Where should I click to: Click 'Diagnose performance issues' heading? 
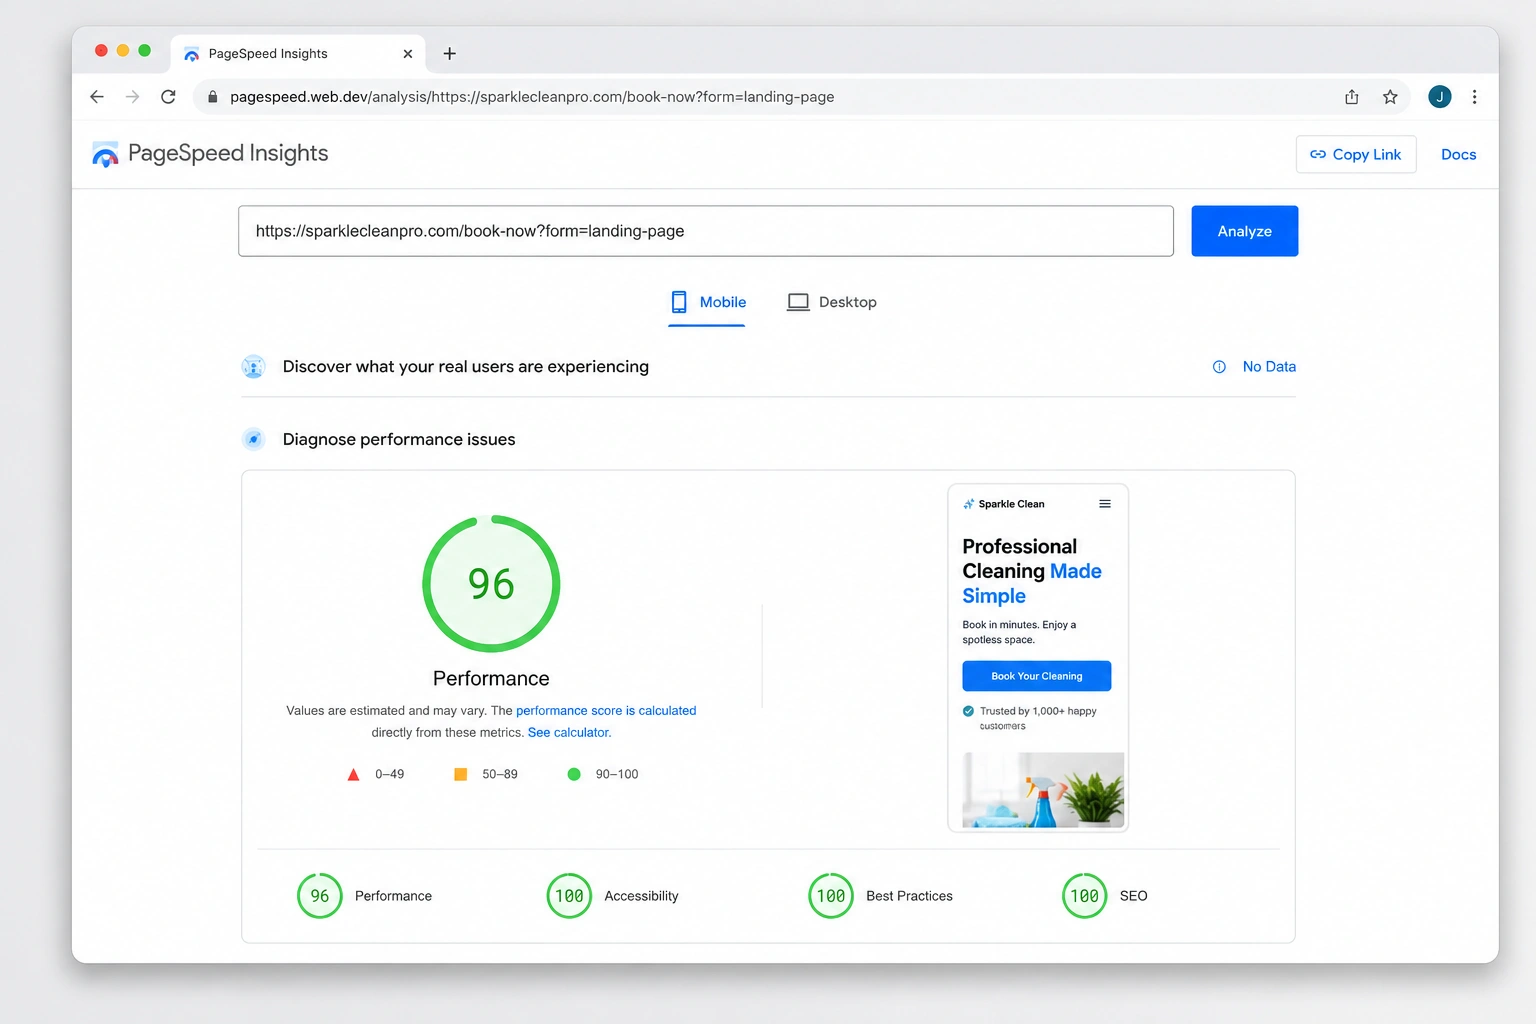(399, 439)
